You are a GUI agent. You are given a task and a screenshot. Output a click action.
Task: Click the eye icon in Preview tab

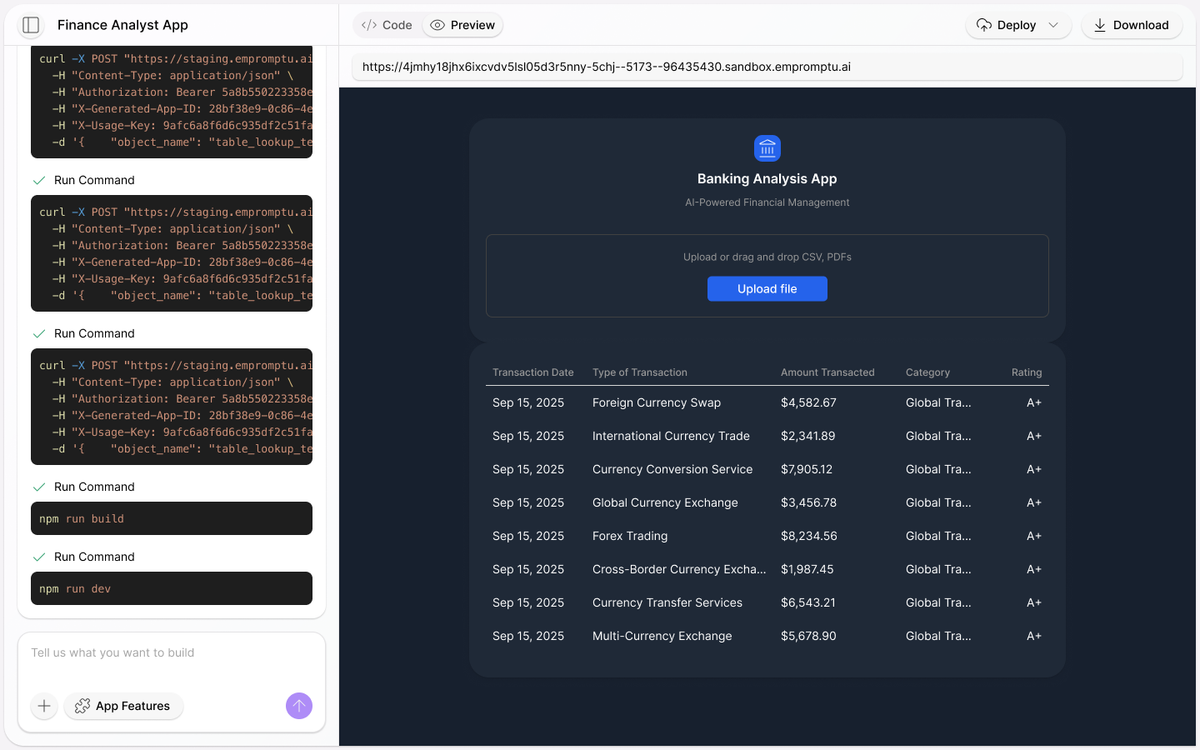[x=437, y=25]
